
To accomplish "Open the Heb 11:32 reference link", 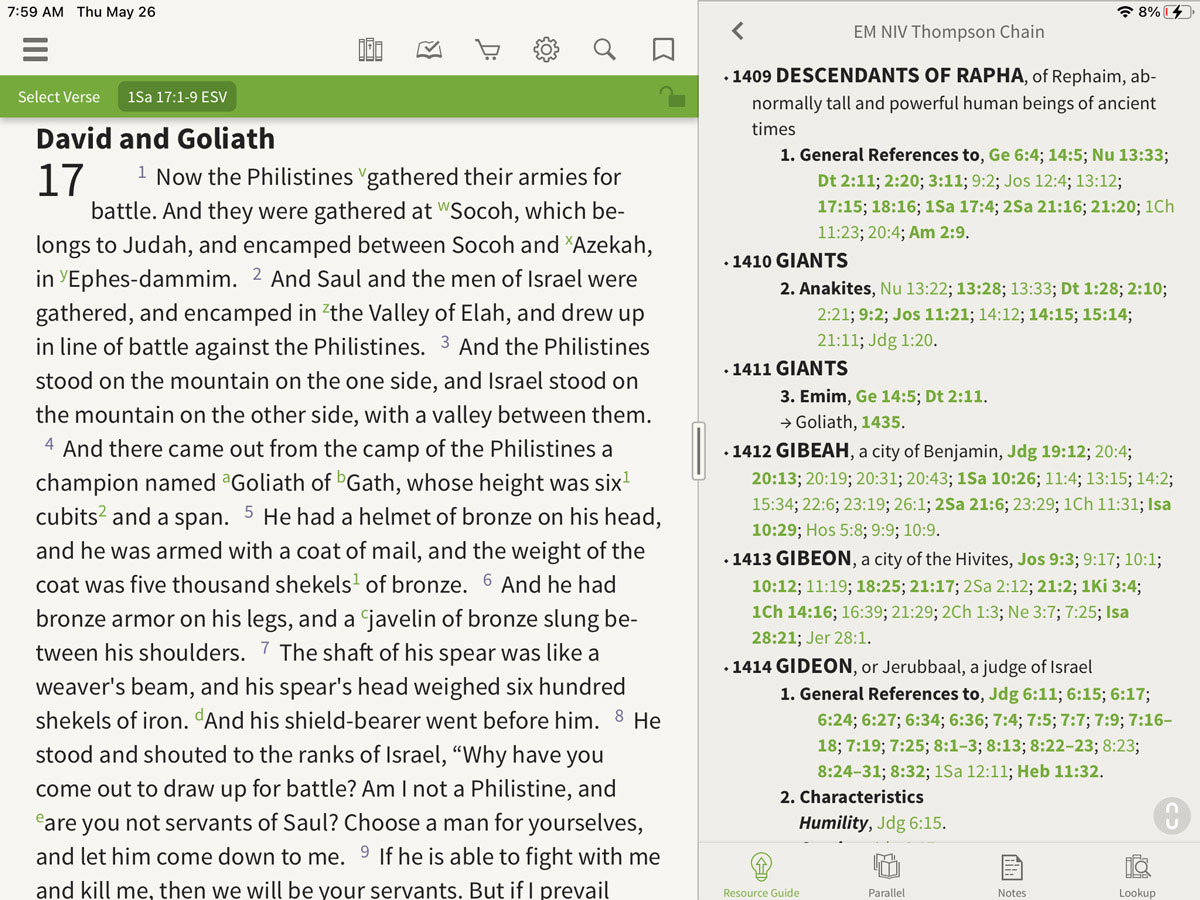I will 1058,772.
